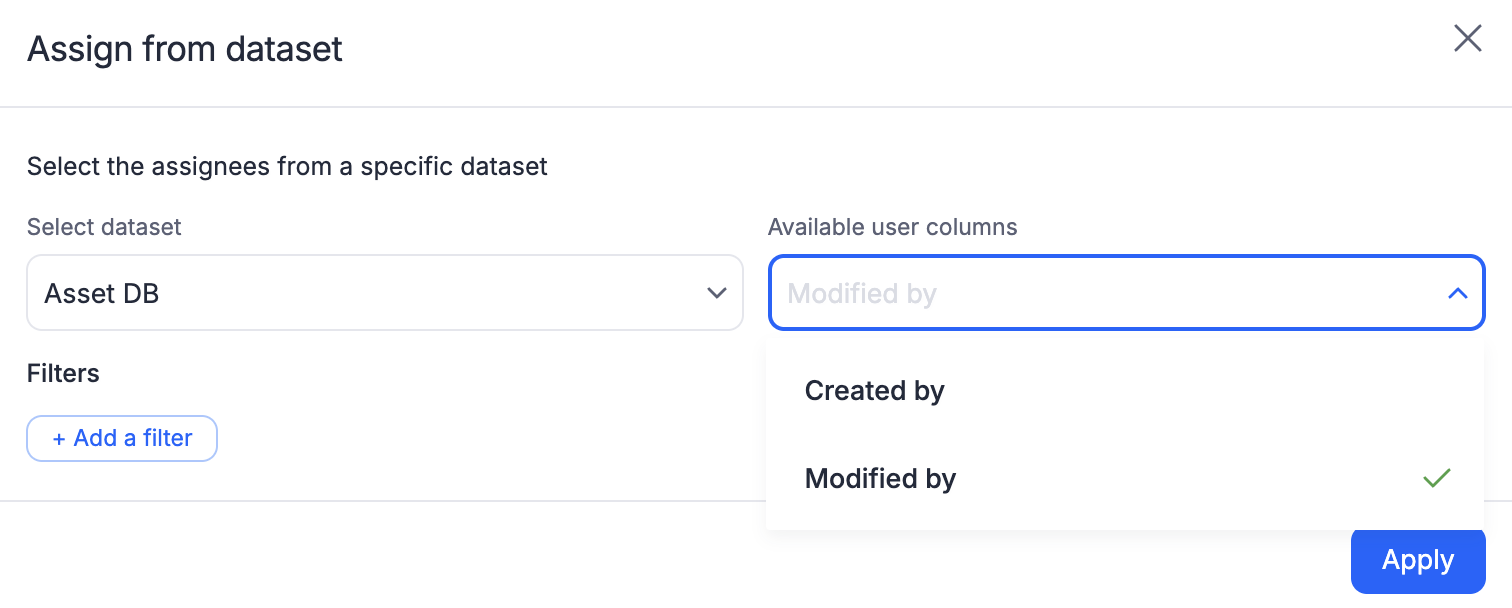Screen dimensions: 1512x608
Task: Click the word "Apply" on the blue button
Action: click(x=1417, y=560)
